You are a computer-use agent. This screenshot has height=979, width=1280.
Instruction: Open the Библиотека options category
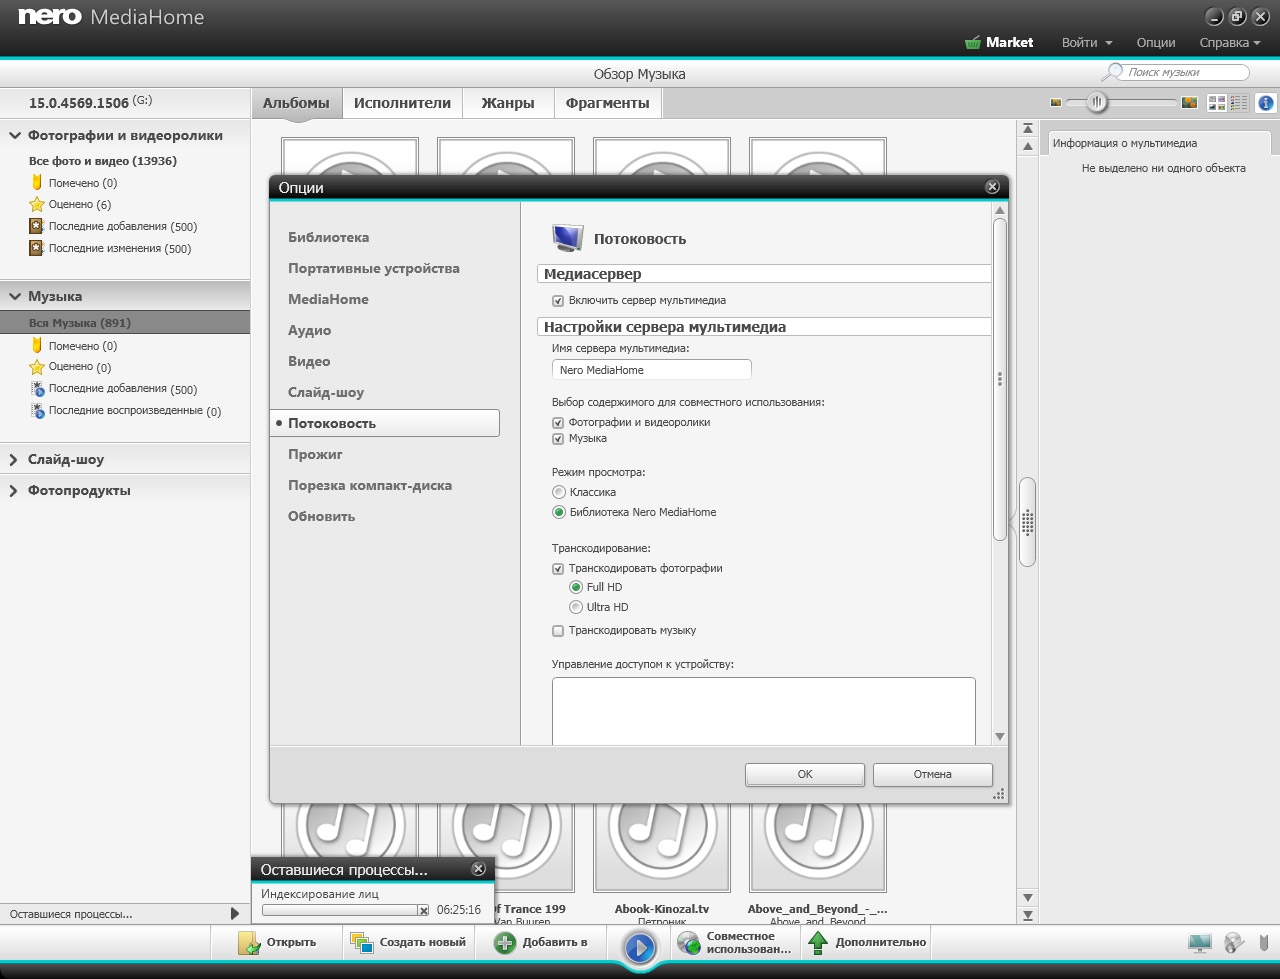329,237
